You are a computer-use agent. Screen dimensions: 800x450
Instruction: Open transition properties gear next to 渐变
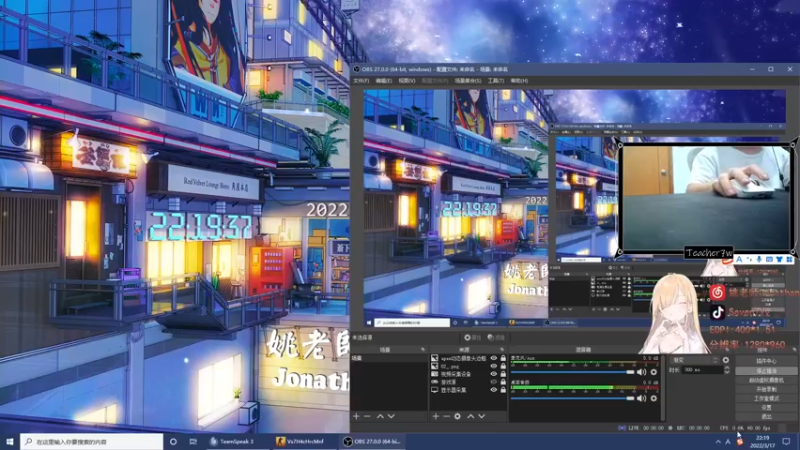pos(726,360)
